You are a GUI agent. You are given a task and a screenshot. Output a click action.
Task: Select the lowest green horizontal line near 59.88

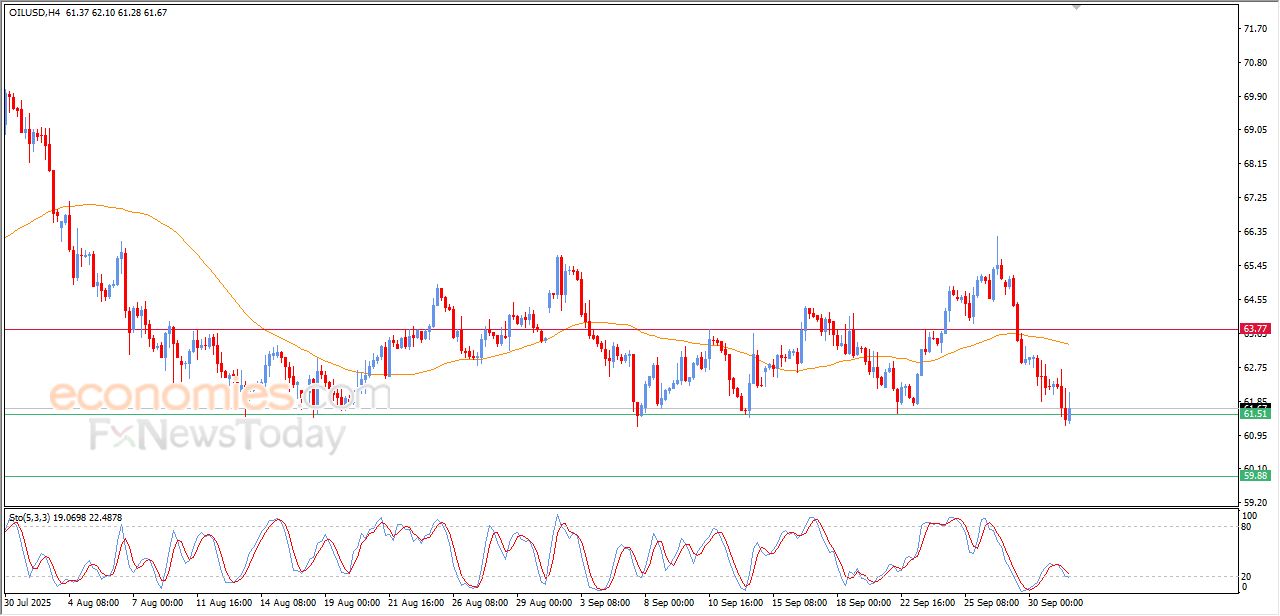tap(600, 476)
